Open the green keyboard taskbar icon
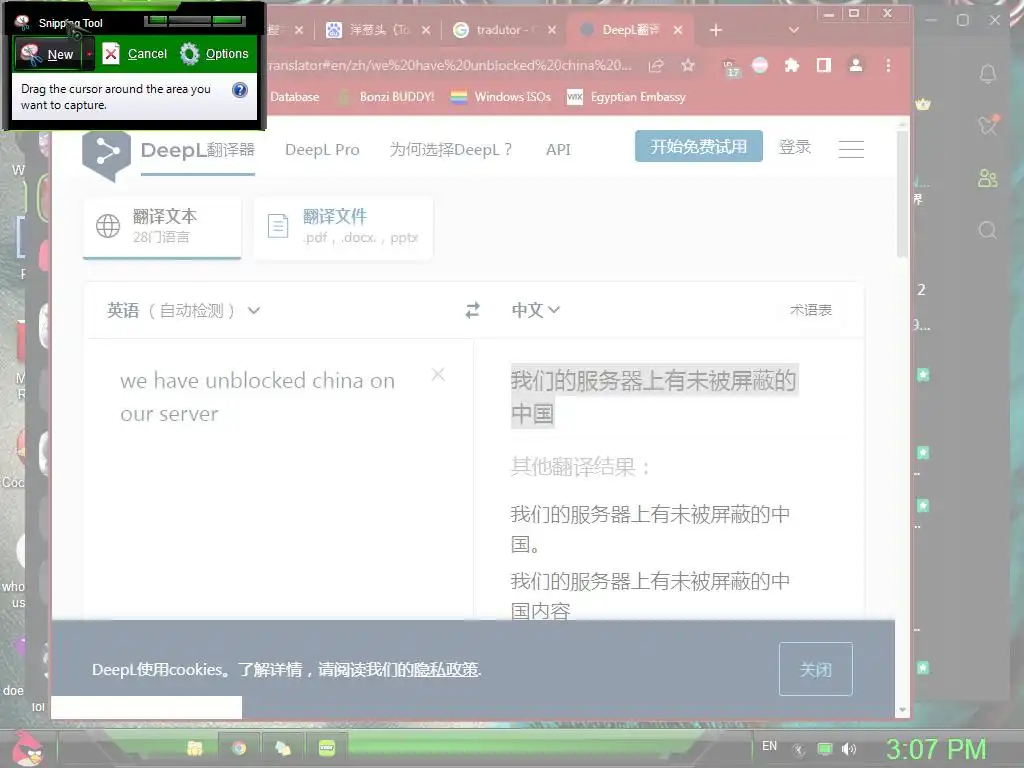 (327, 748)
